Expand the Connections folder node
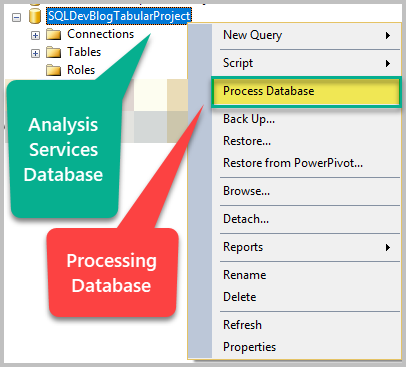 tap(35, 35)
